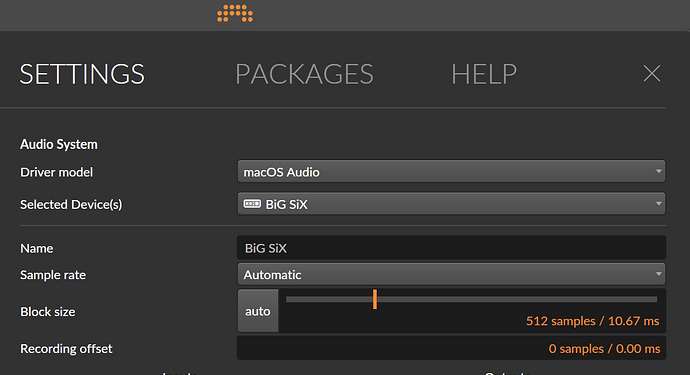Viewport: 690px width, 375px height.
Task: Click the orange Bitwig logo icon
Action: (x=235, y=13)
